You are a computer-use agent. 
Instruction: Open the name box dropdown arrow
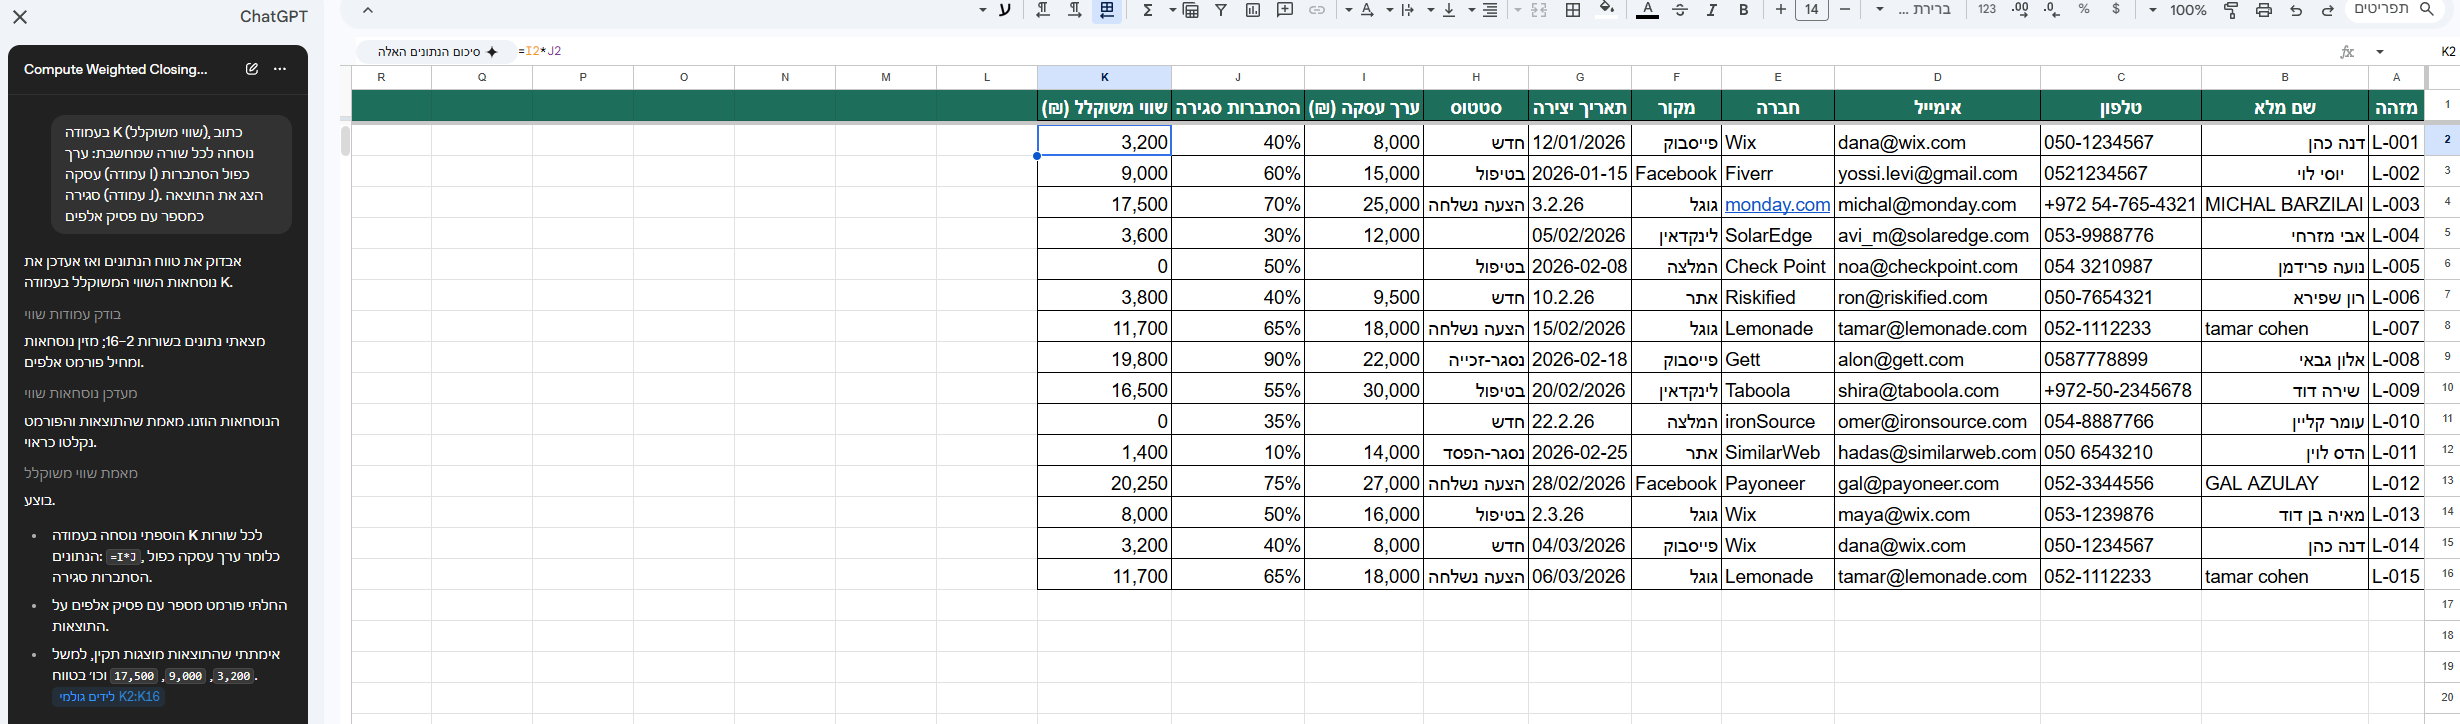(x=2380, y=52)
